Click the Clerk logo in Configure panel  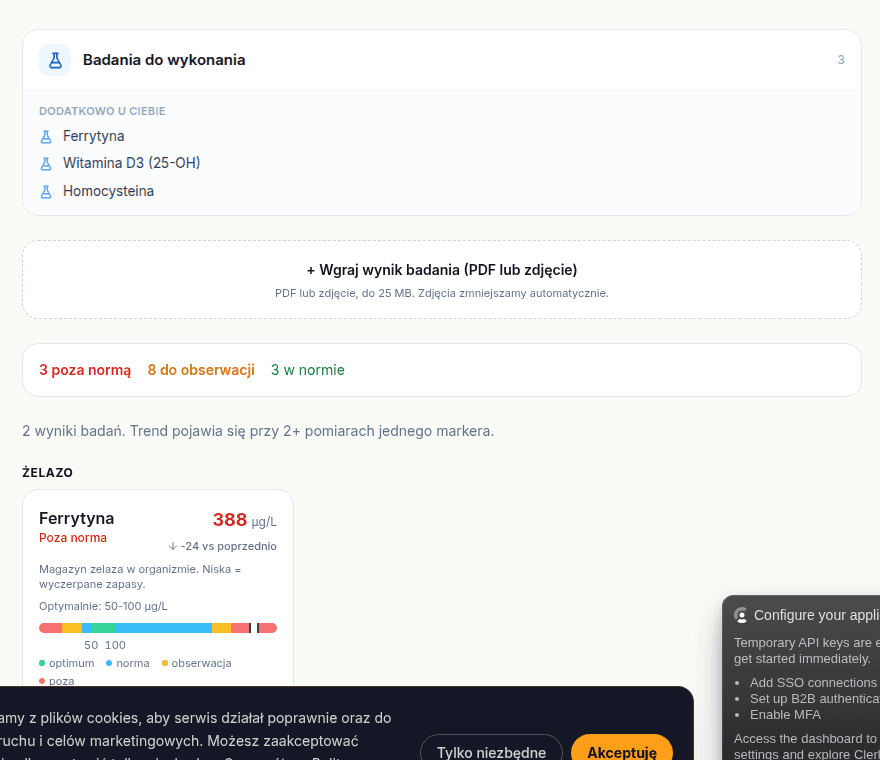click(741, 616)
